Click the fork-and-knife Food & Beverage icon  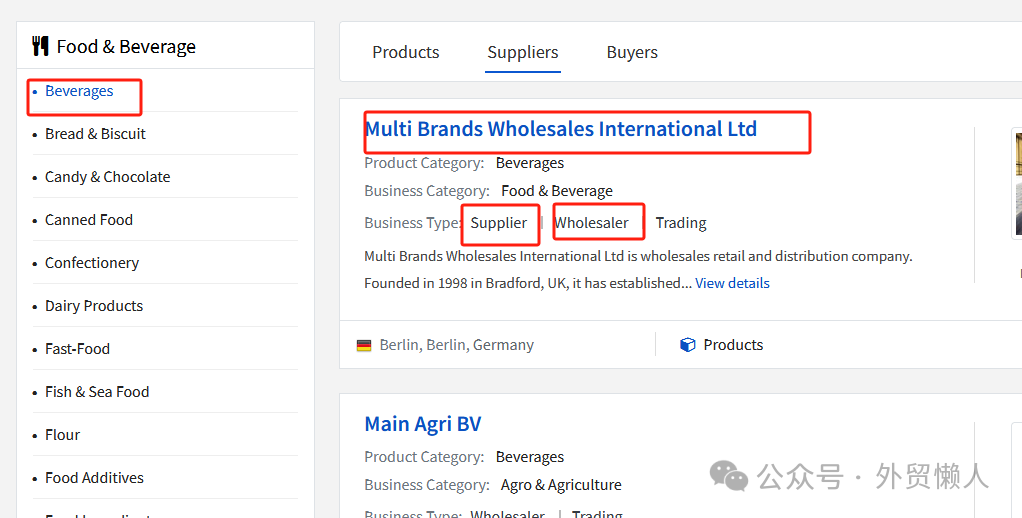point(40,46)
